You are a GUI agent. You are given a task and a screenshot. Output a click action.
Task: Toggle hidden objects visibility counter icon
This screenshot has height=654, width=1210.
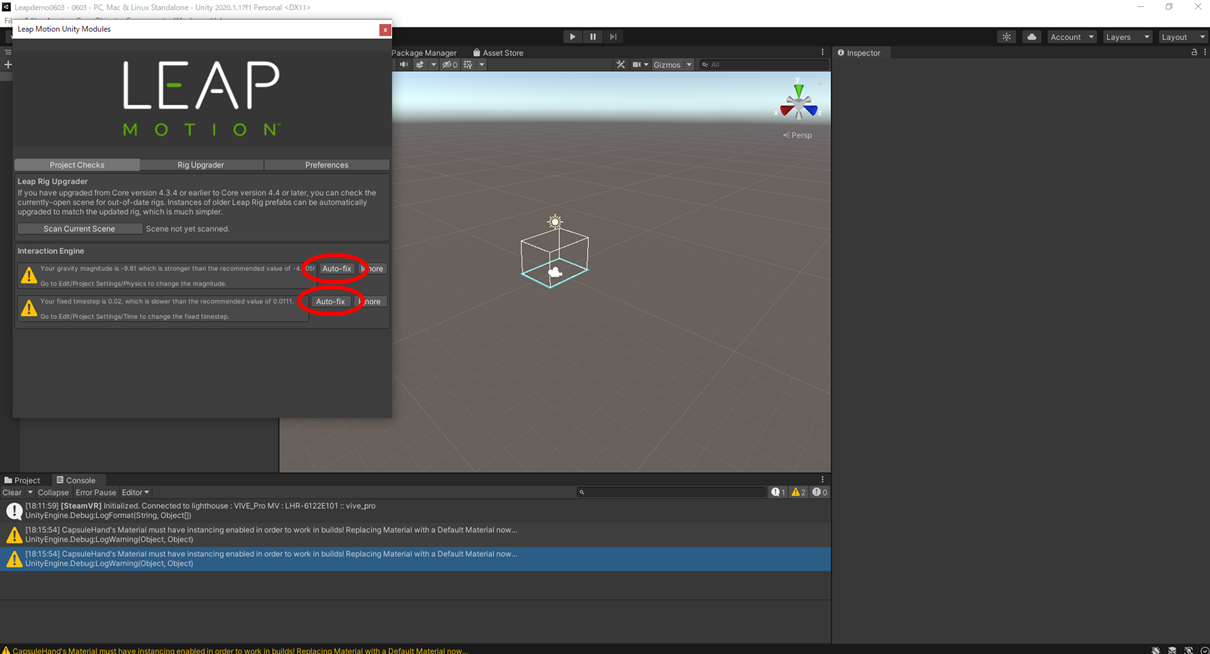click(x=450, y=65)
